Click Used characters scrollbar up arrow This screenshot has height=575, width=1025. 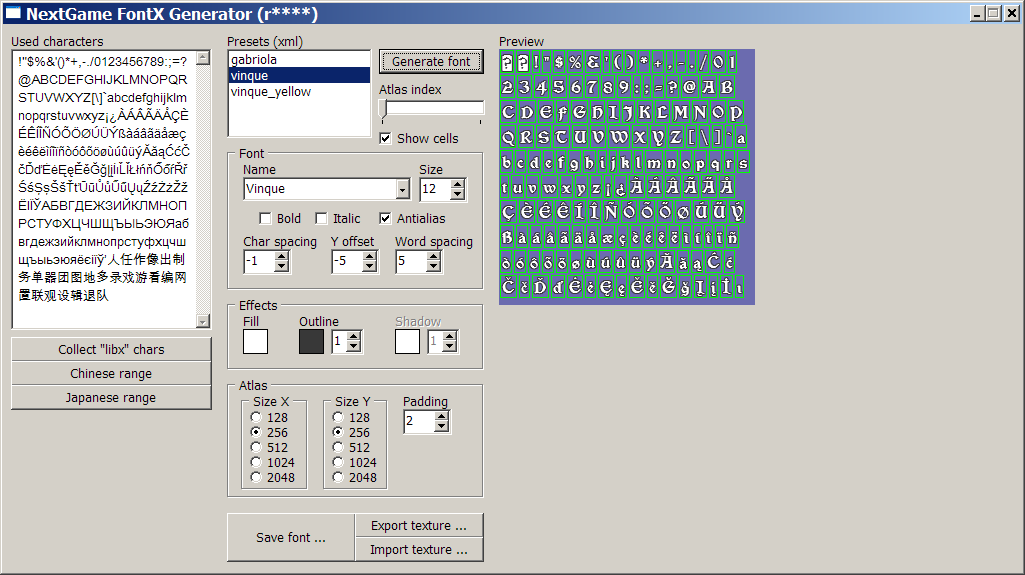tap(203, 58)
